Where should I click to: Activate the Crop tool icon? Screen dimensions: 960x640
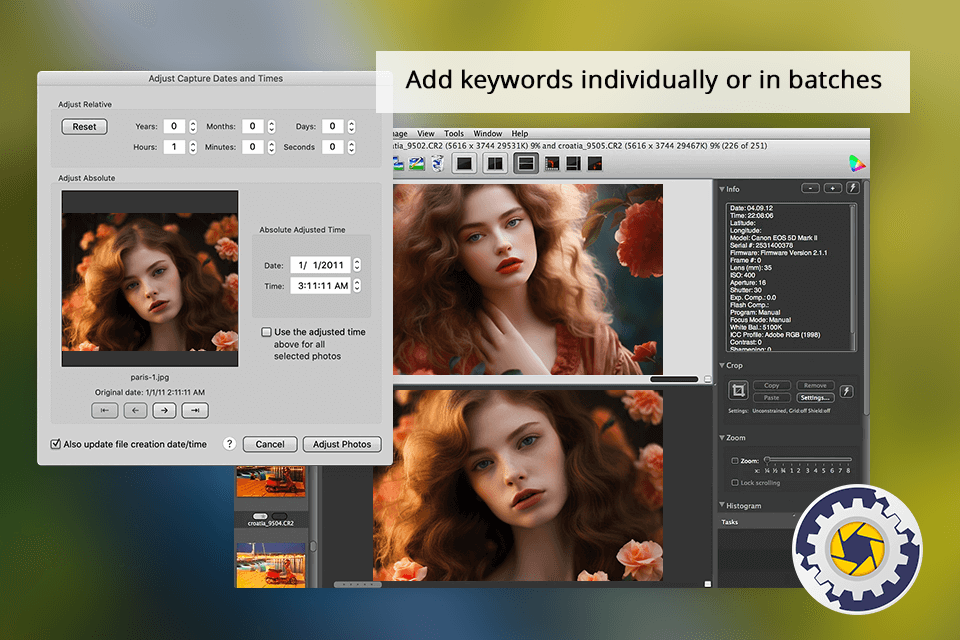(738, 390)
